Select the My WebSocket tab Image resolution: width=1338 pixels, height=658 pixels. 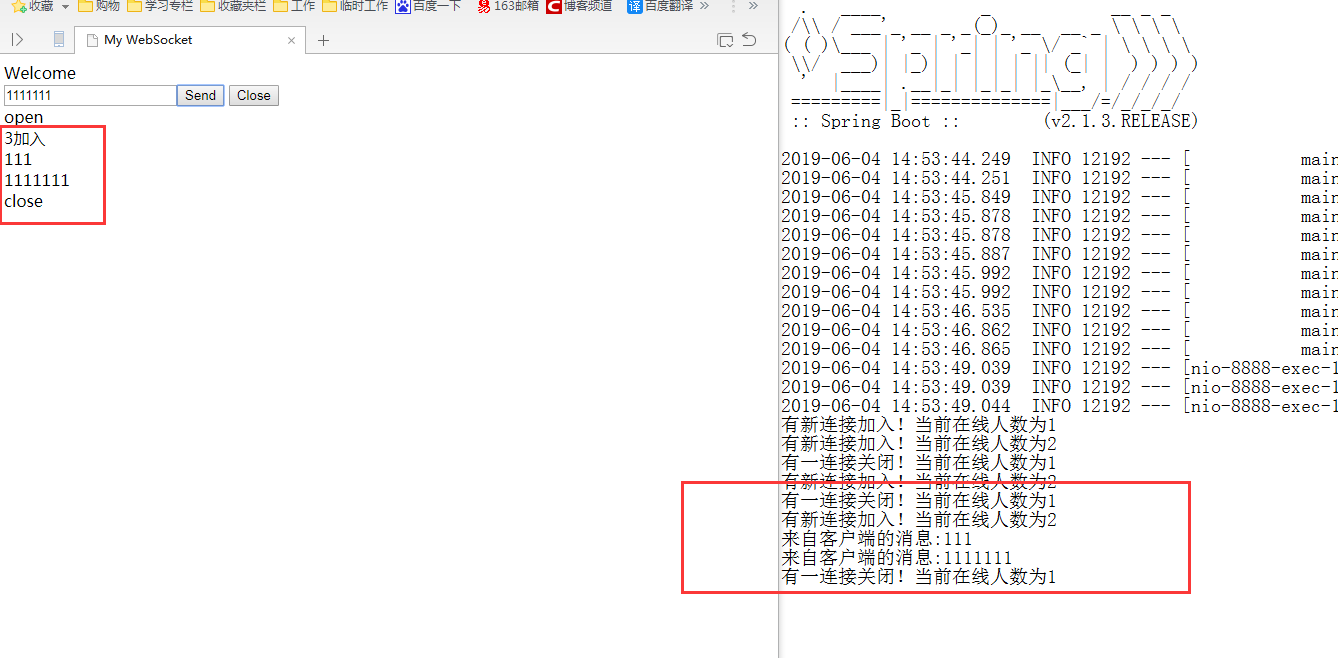(x=190, y=40)
